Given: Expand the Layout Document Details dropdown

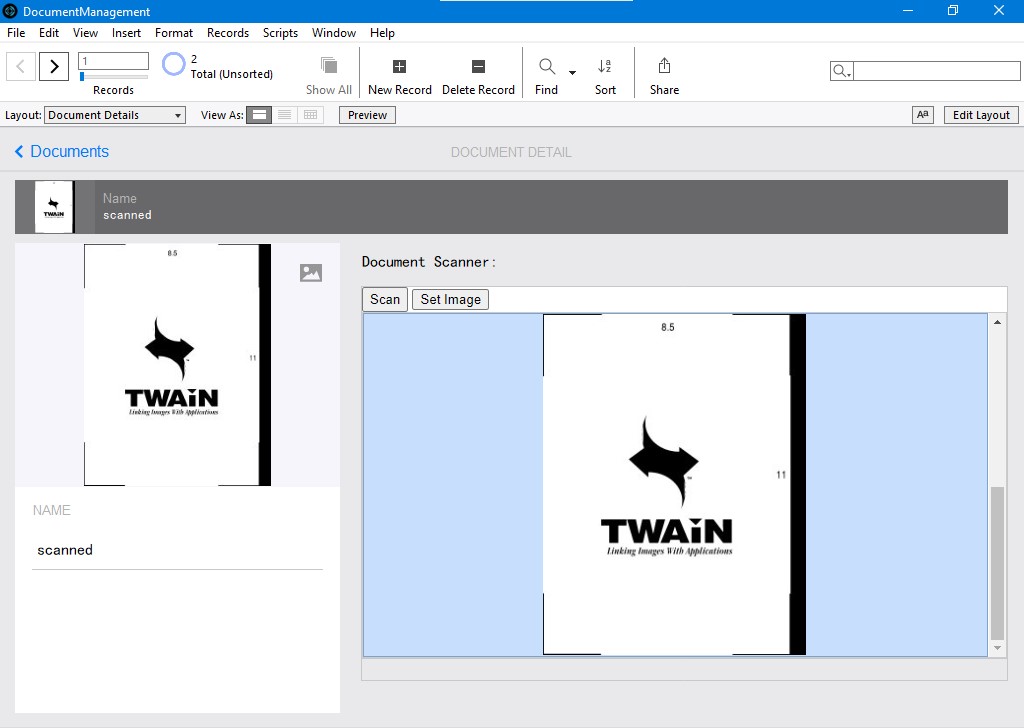Looking at the screenshot, I should click(x=178, y=116).
